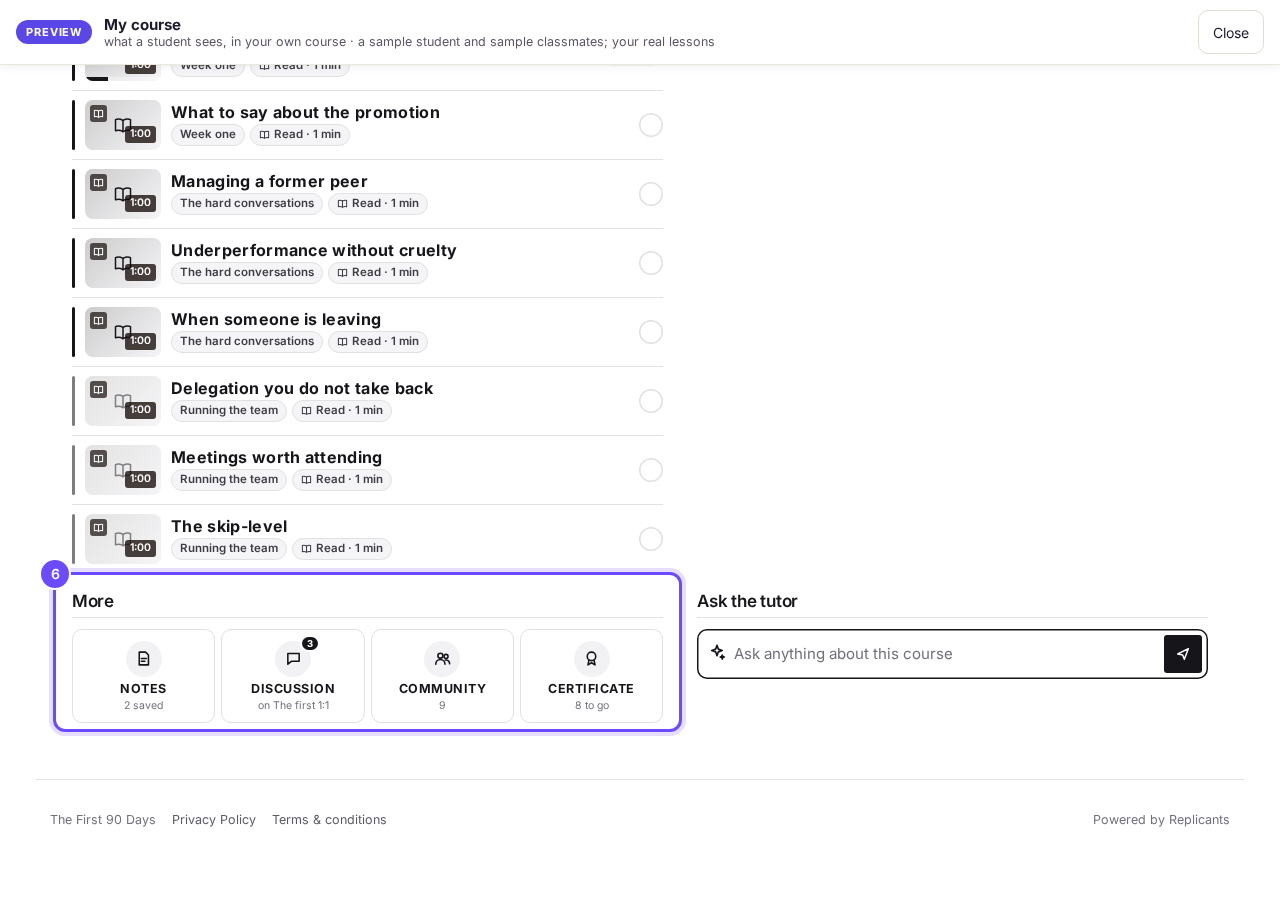
Task: Open the Terms & conditions link
Action: pos(329,820)
